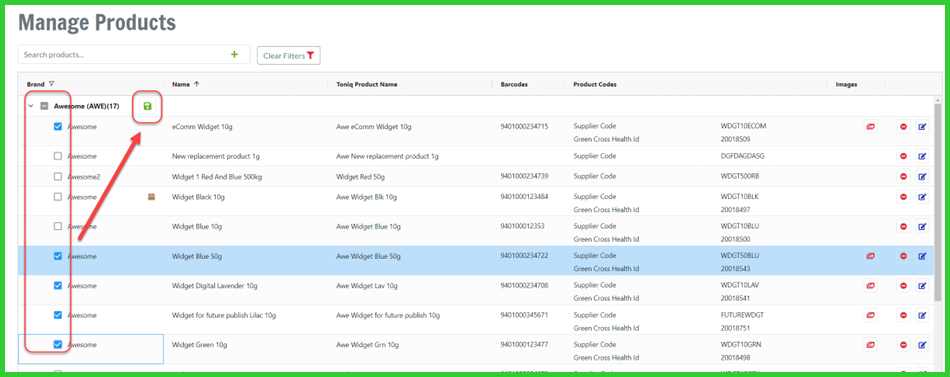Screen dimensions: 950x377
Task: Edit Widget 1 Red And Blue 500kg
Action: click(x=922, y=176)
